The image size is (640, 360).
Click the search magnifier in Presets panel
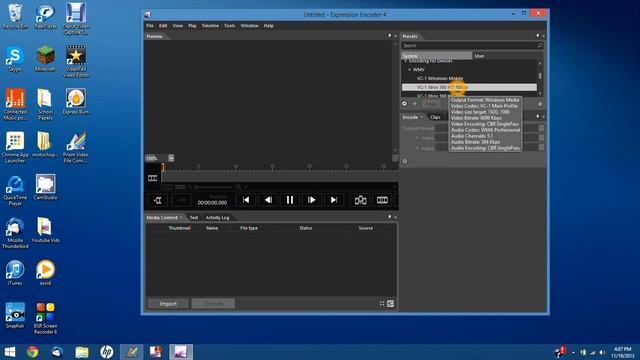pos(540,46)
